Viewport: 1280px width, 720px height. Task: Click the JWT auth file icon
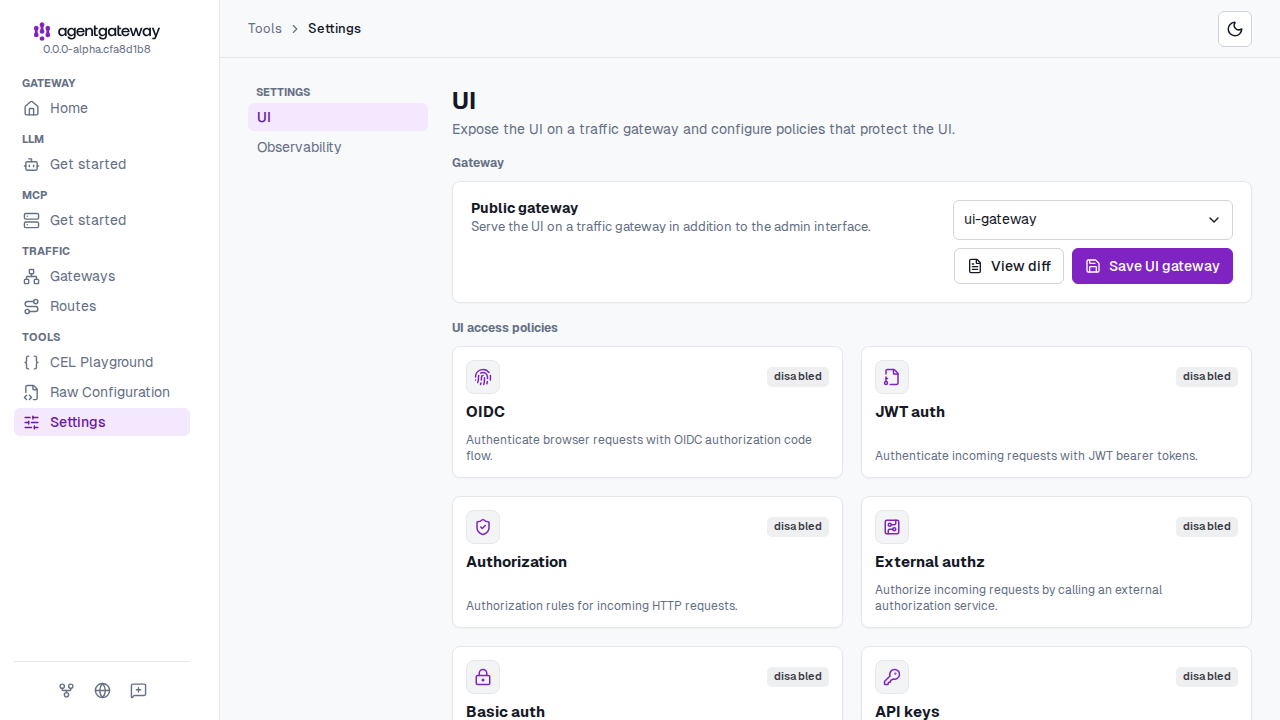click(x=892, y=377)
